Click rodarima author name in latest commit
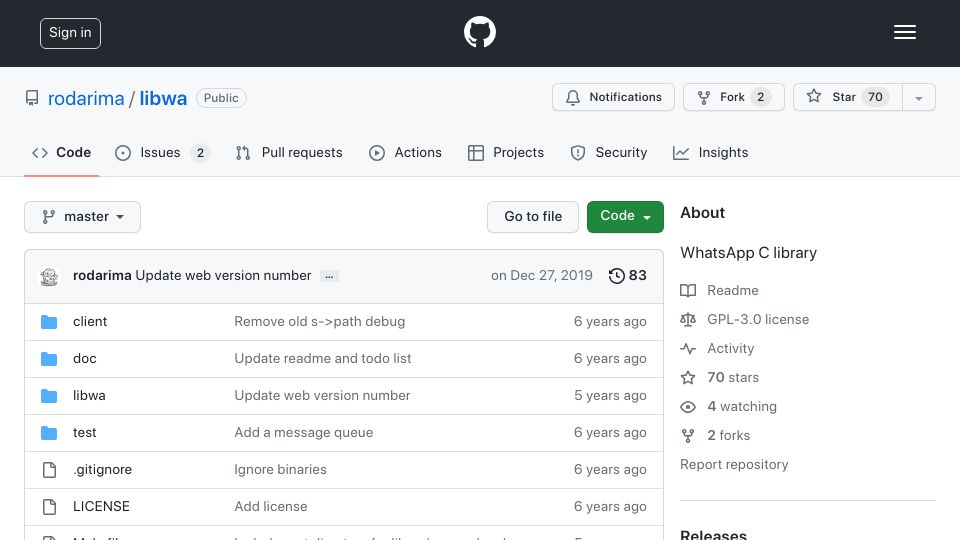 [102, 276]
